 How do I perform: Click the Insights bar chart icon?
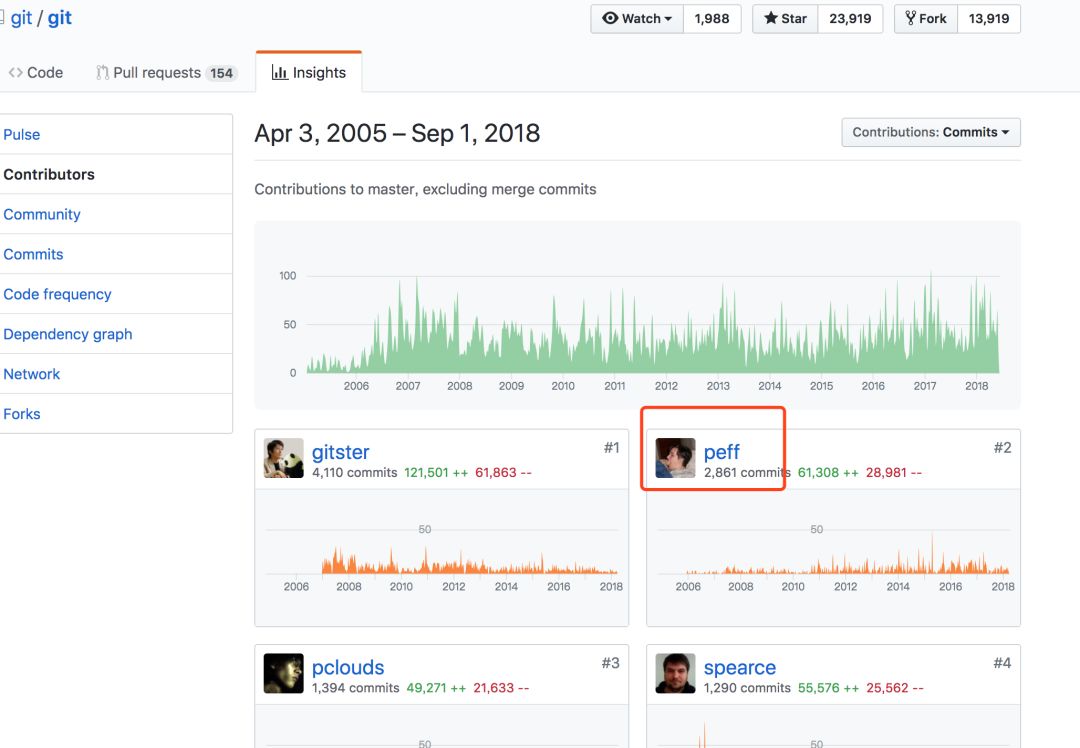279,72
